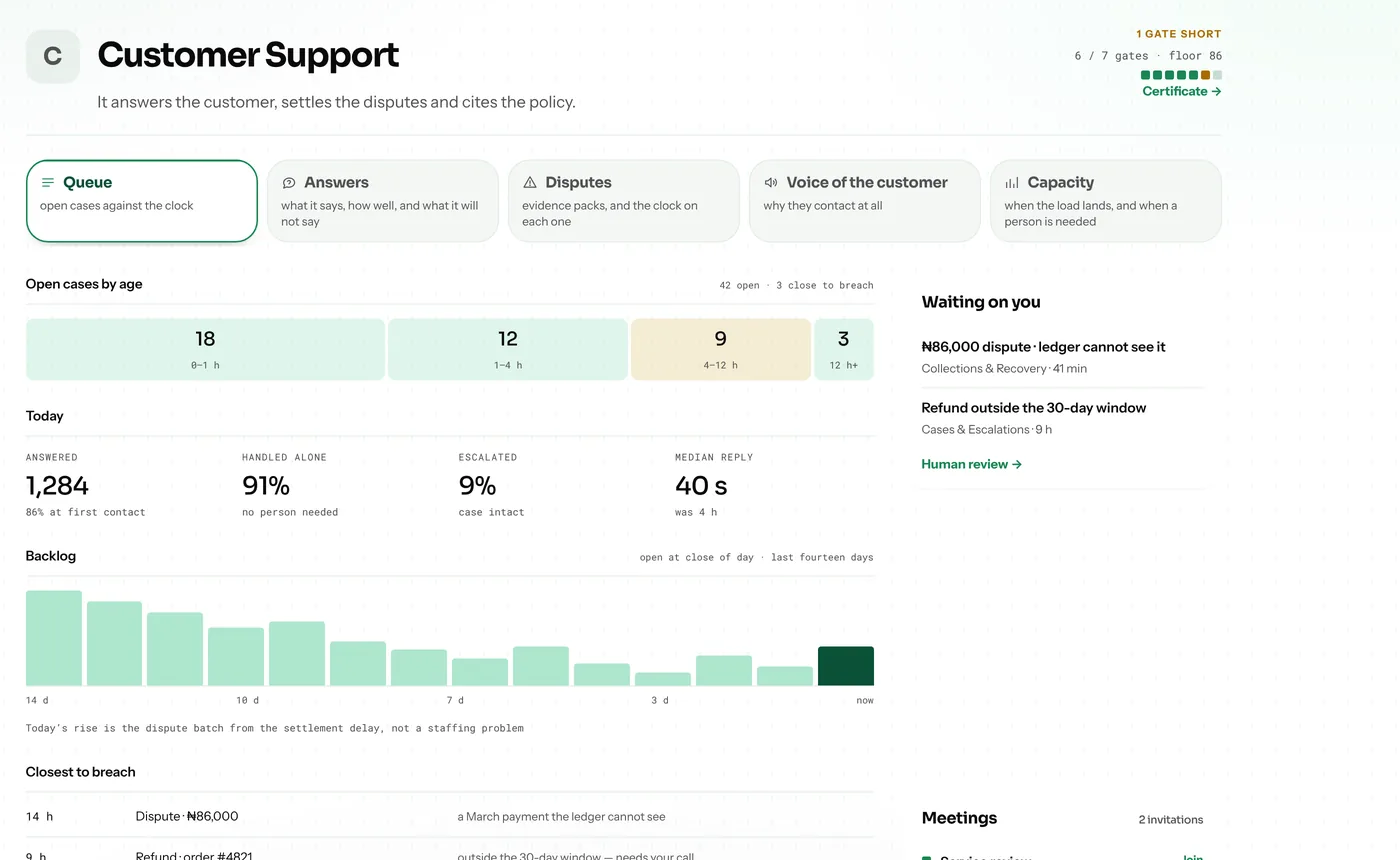The image size is (1400, 860).
Task: Click the "Collections & Recovery · 41 min" line
Action: [1004, 369]
